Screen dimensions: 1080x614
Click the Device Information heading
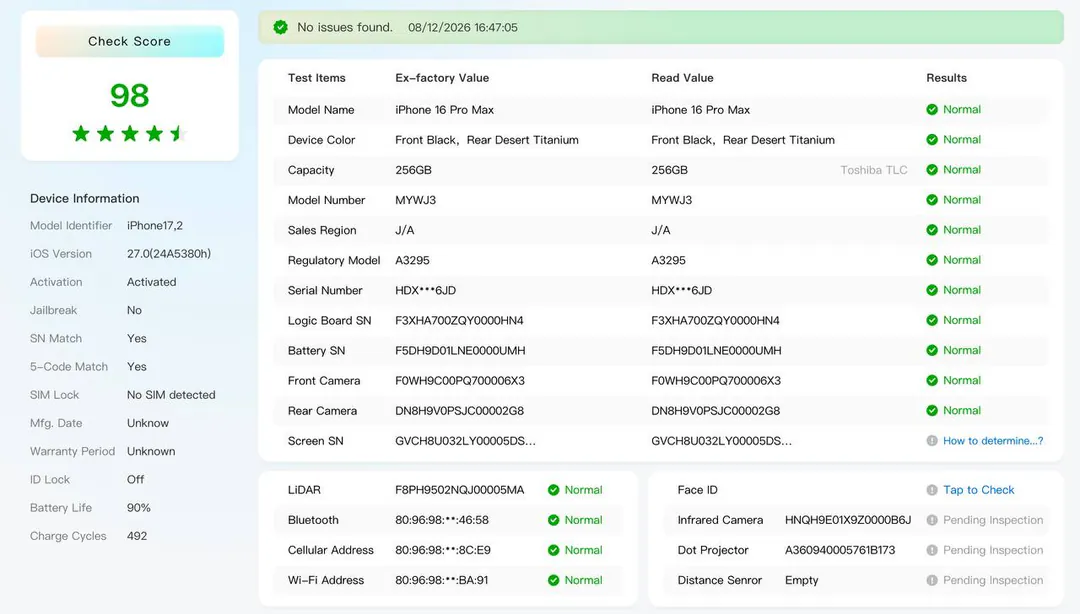click(x=85, y=198)
